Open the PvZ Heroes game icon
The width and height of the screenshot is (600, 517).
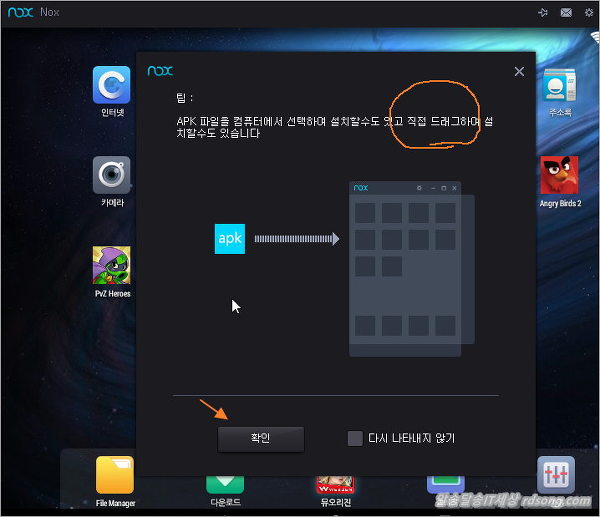[x=111, y=265]
